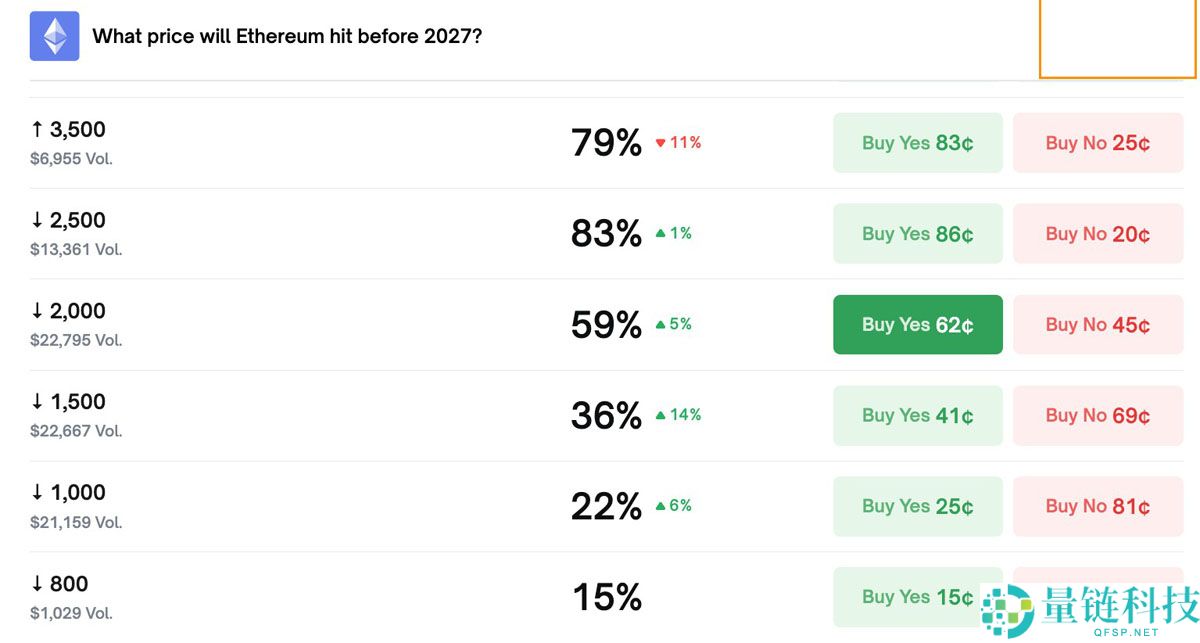Viewport: 1200px width, 643px height.
Task: Click the green triangle next to the 14% change
Action: pyautogui.click(x=661, y=415)
